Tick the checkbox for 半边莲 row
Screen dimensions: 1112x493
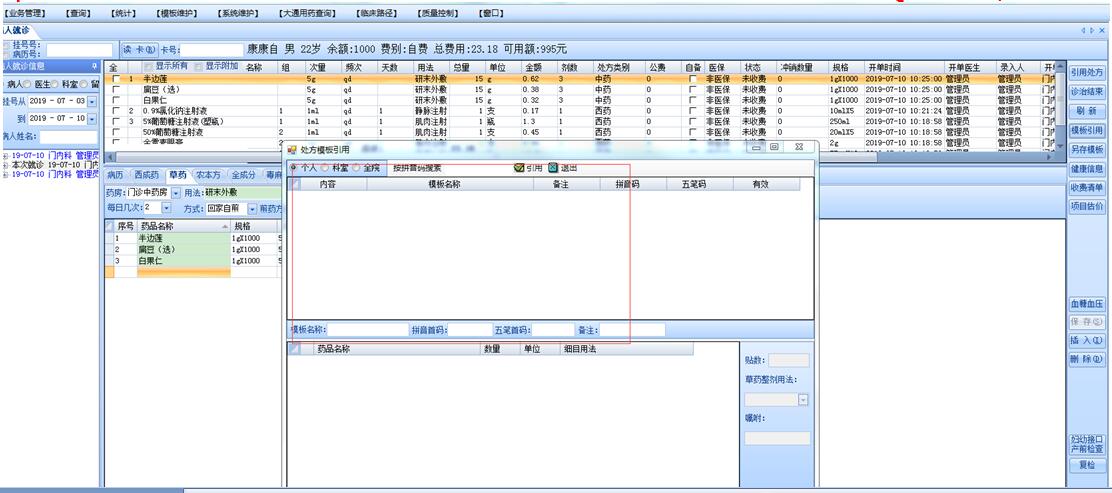116,79
